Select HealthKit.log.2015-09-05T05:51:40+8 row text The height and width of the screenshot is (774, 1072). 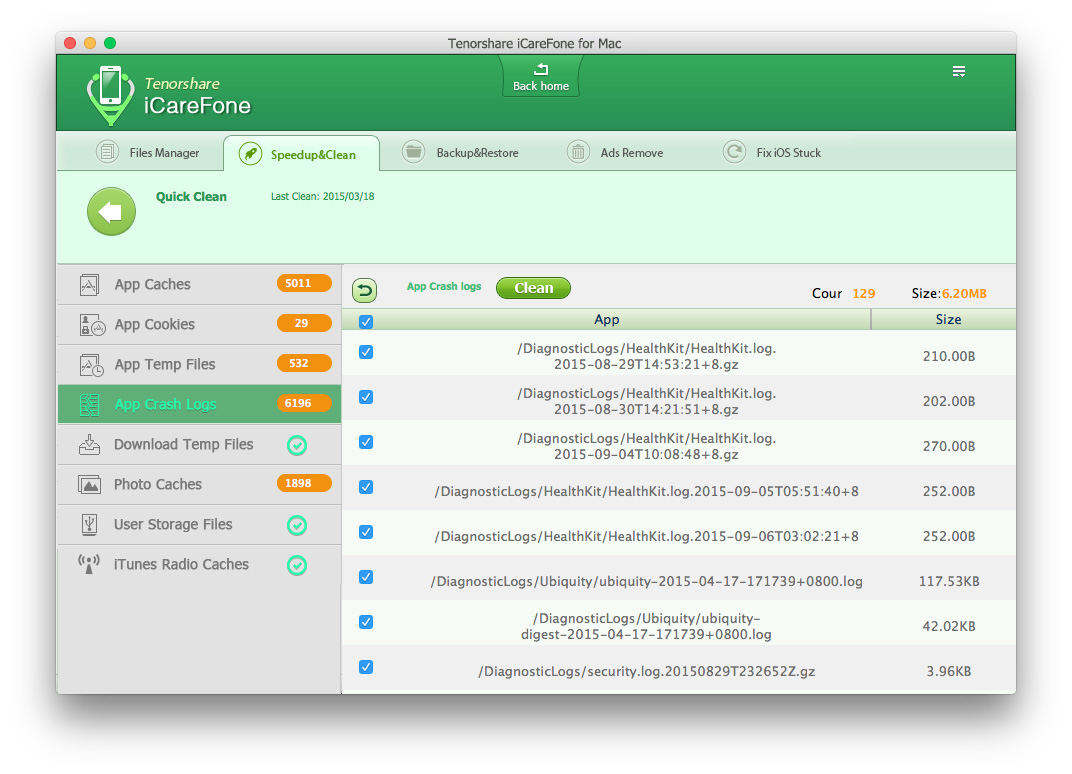(646, 492)
